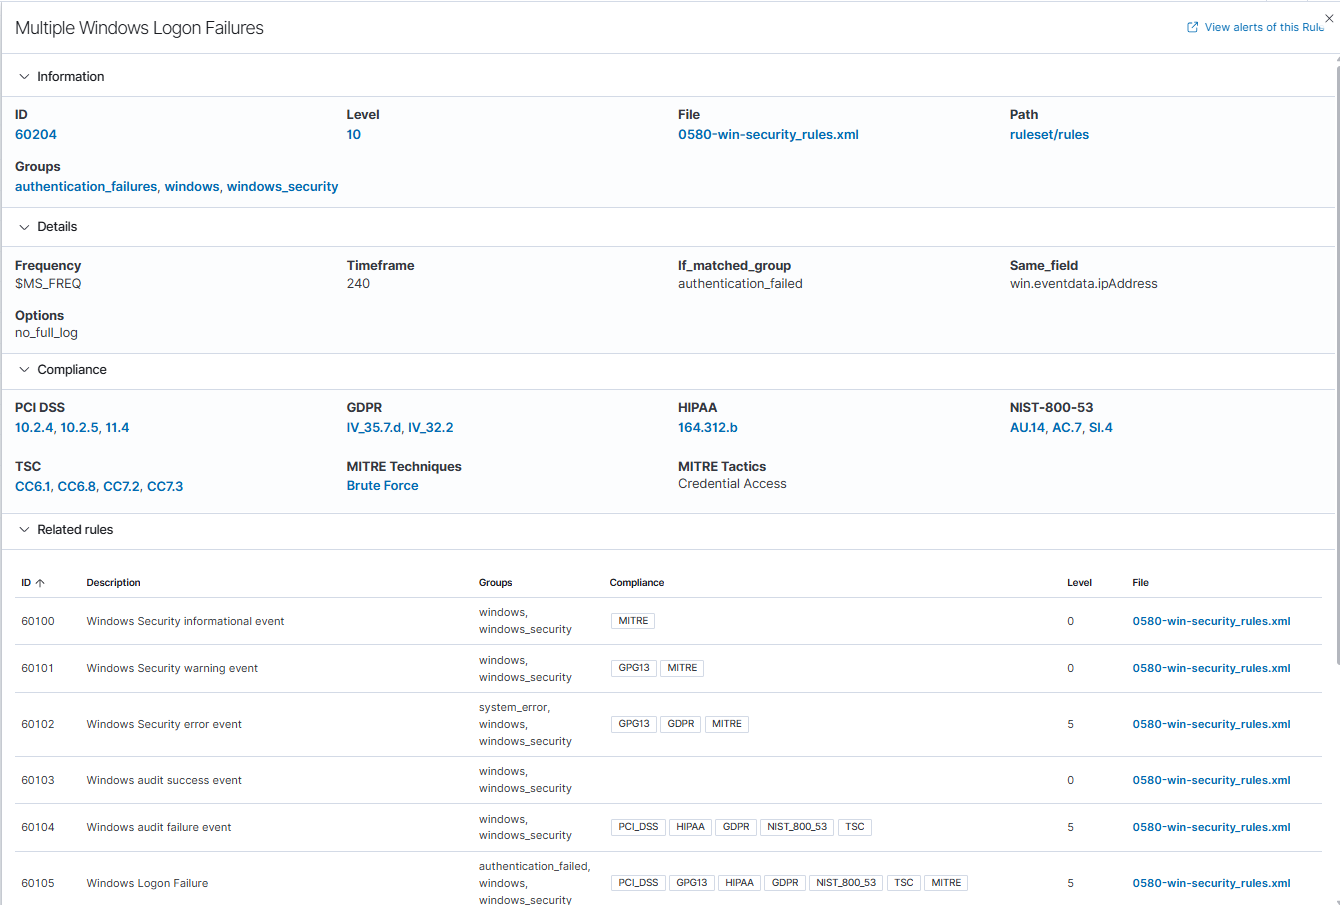Click MITRE badge in row 60105
Viewport: 1340px width, 905px height.
pyautogui.click(x=946, y=883)
